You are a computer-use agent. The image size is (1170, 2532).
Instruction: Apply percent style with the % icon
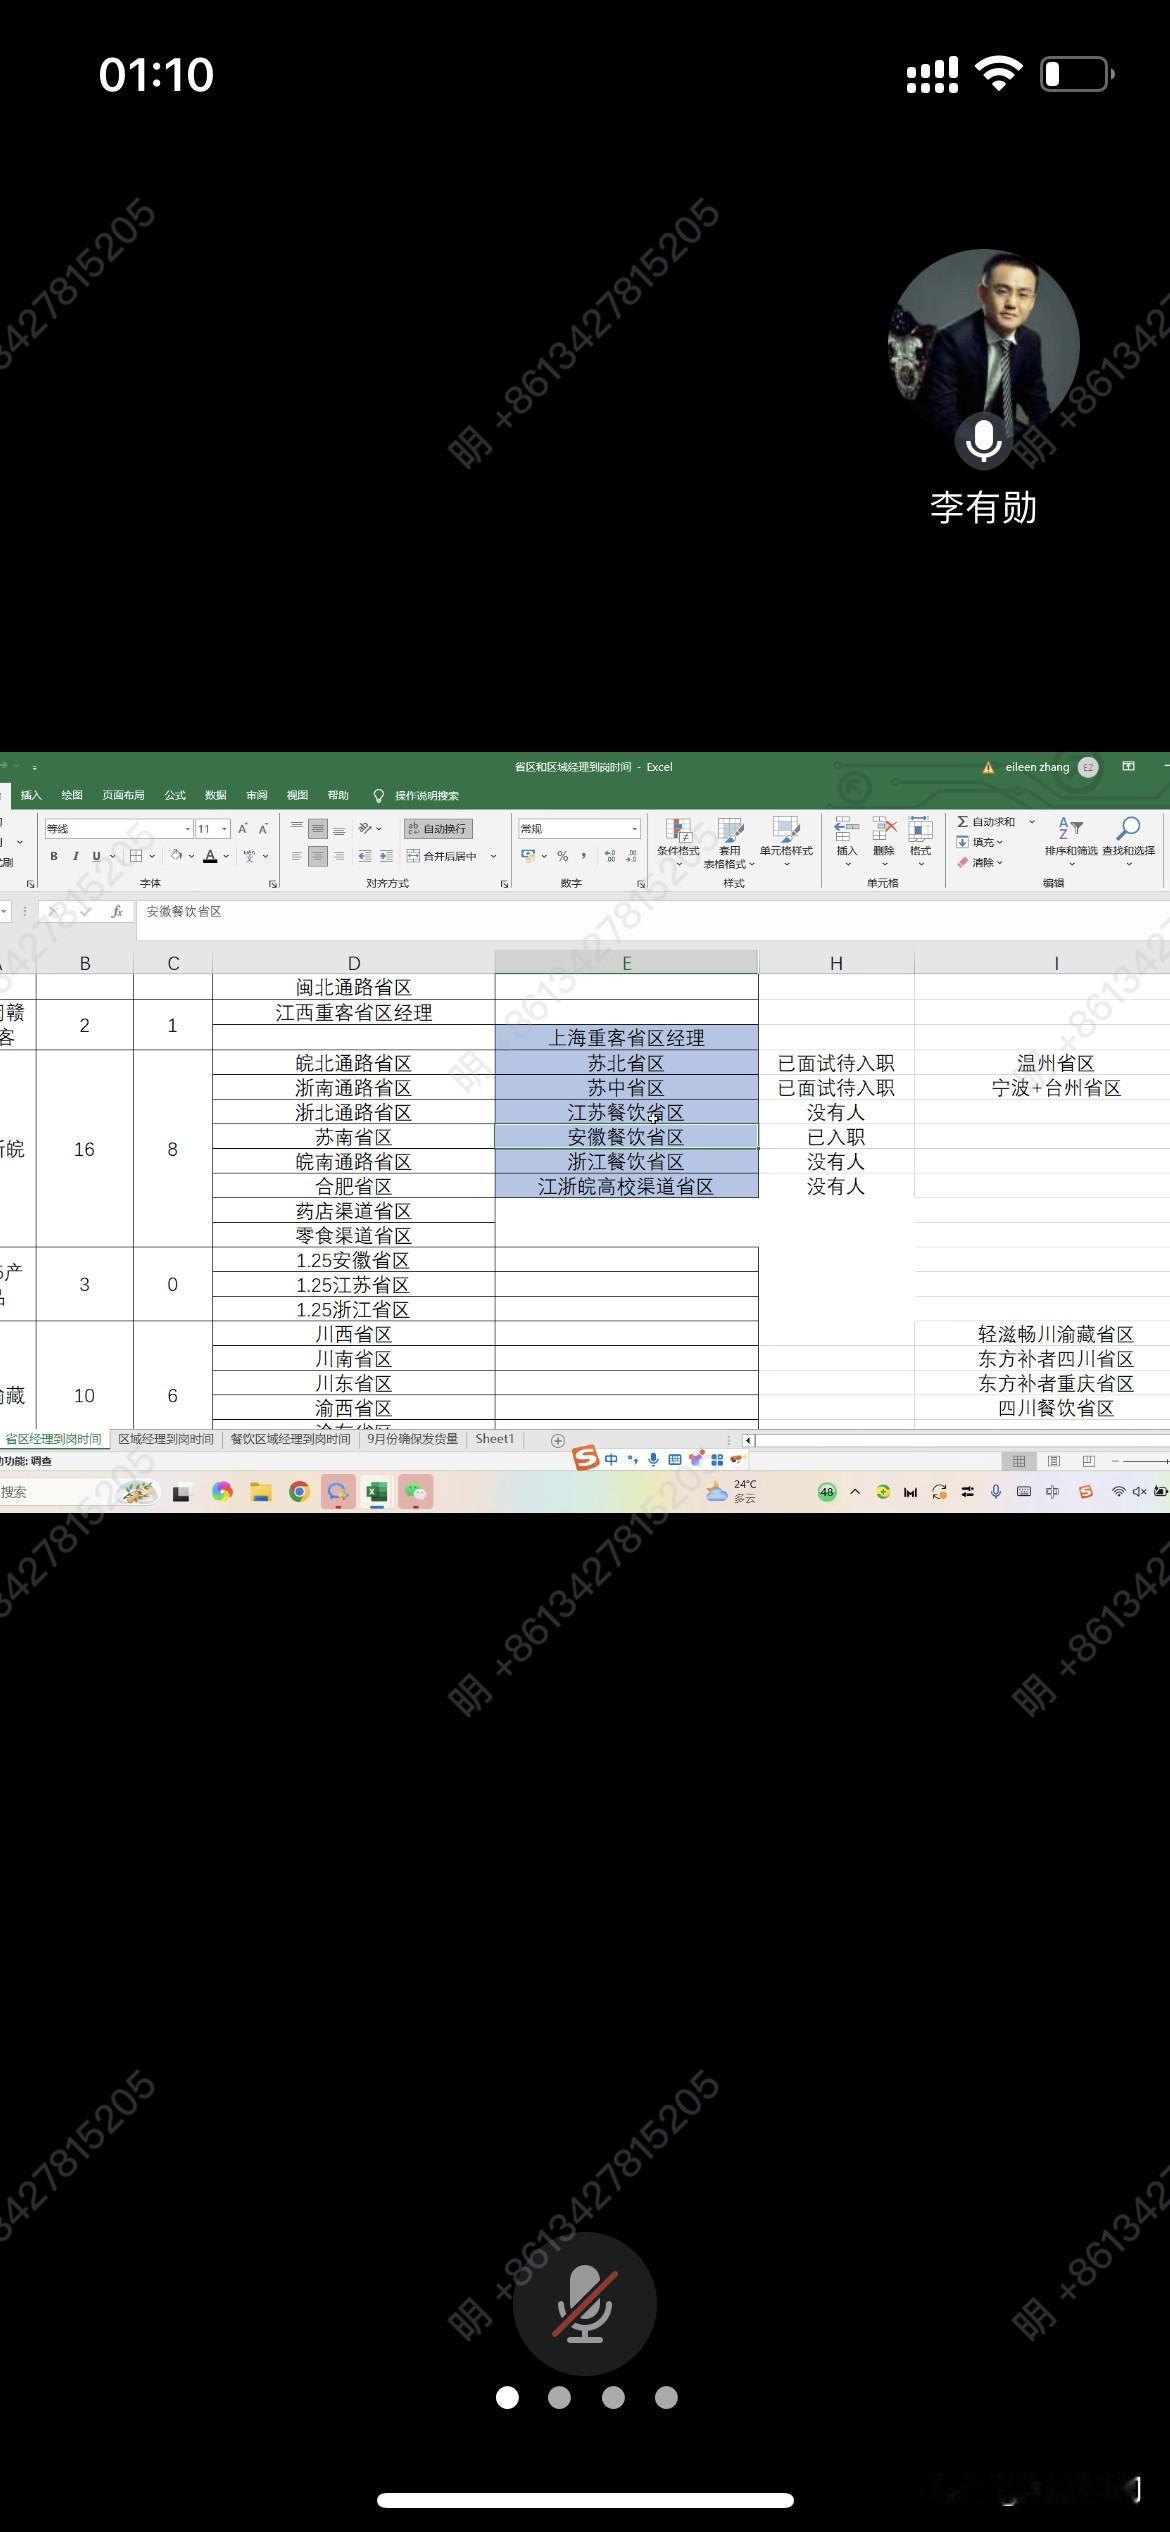click(563, 856)
